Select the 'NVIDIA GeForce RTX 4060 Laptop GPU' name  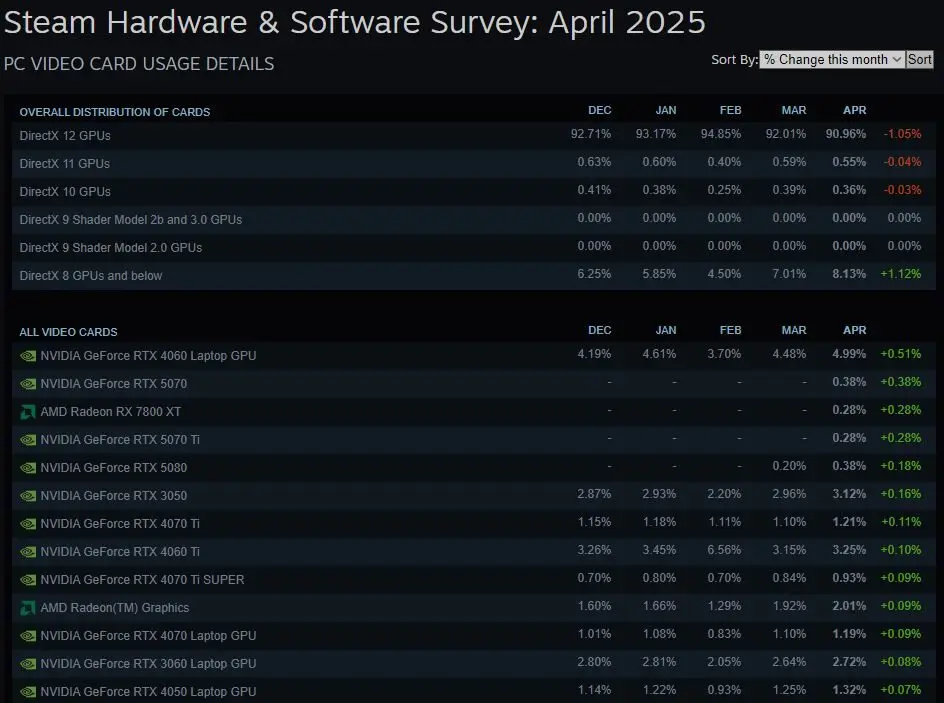(x=148, y=356)
